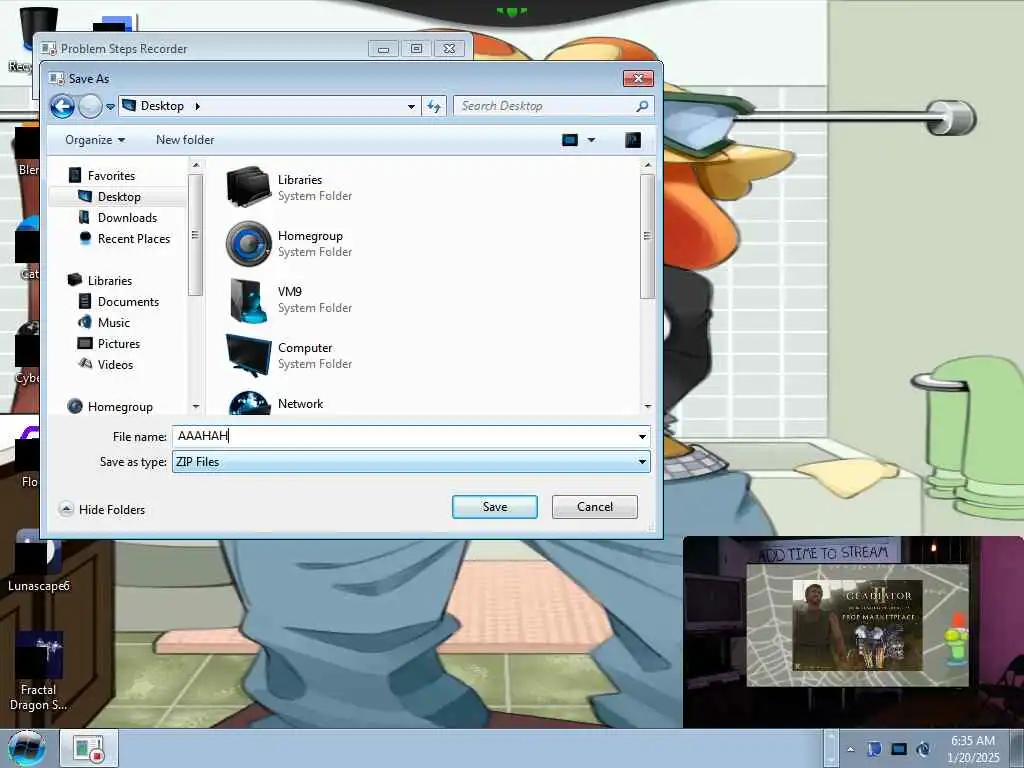Click the Network folder icon

click(249, 403)
